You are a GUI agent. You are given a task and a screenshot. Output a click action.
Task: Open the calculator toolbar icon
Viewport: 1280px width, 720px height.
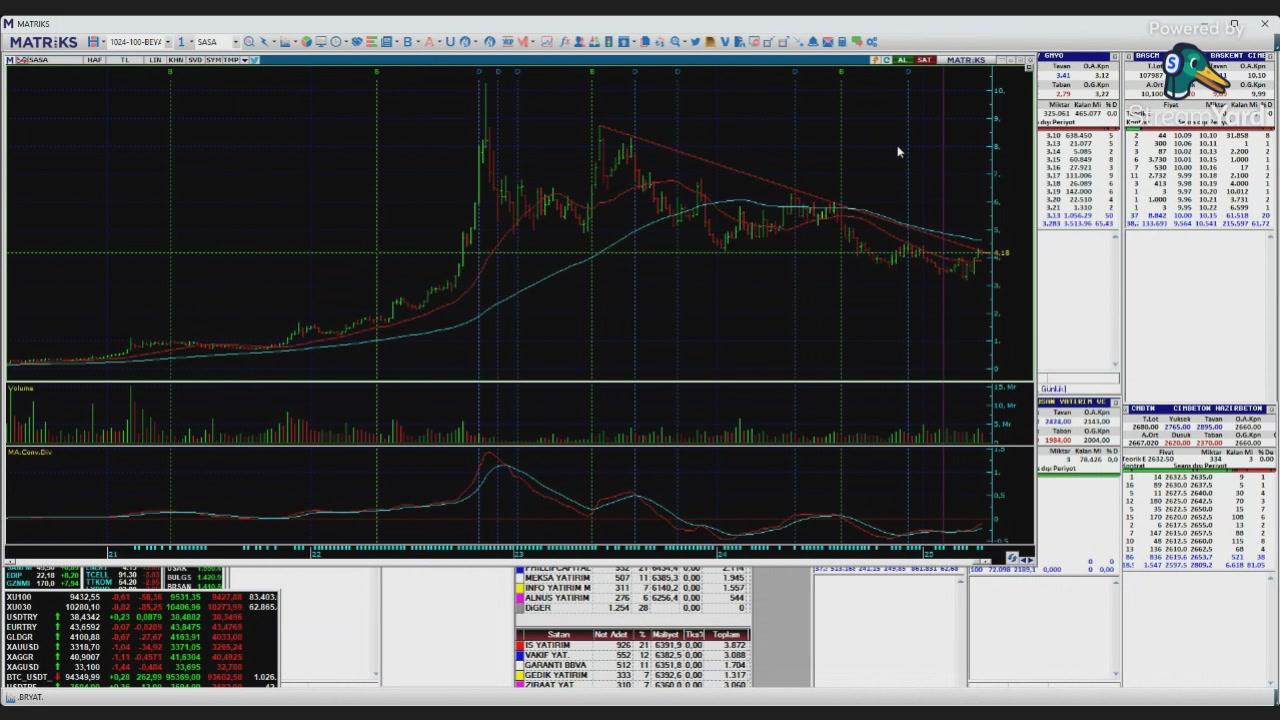click(x=842, y=42)
